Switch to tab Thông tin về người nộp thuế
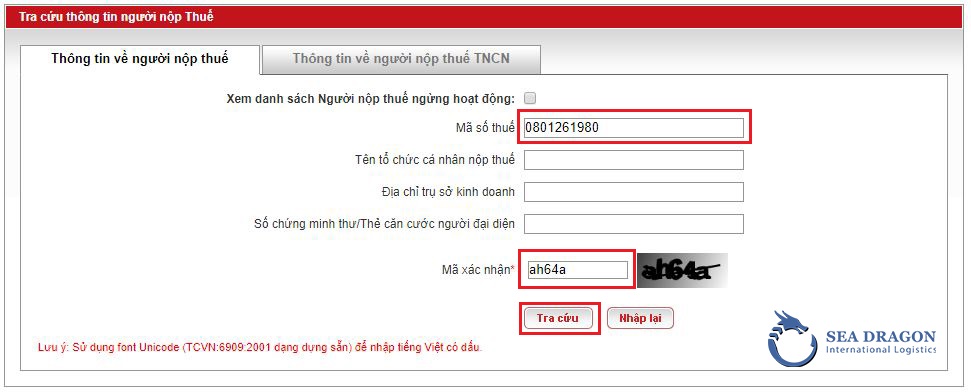This screenshot has height=392, width=971. (140, 59)
